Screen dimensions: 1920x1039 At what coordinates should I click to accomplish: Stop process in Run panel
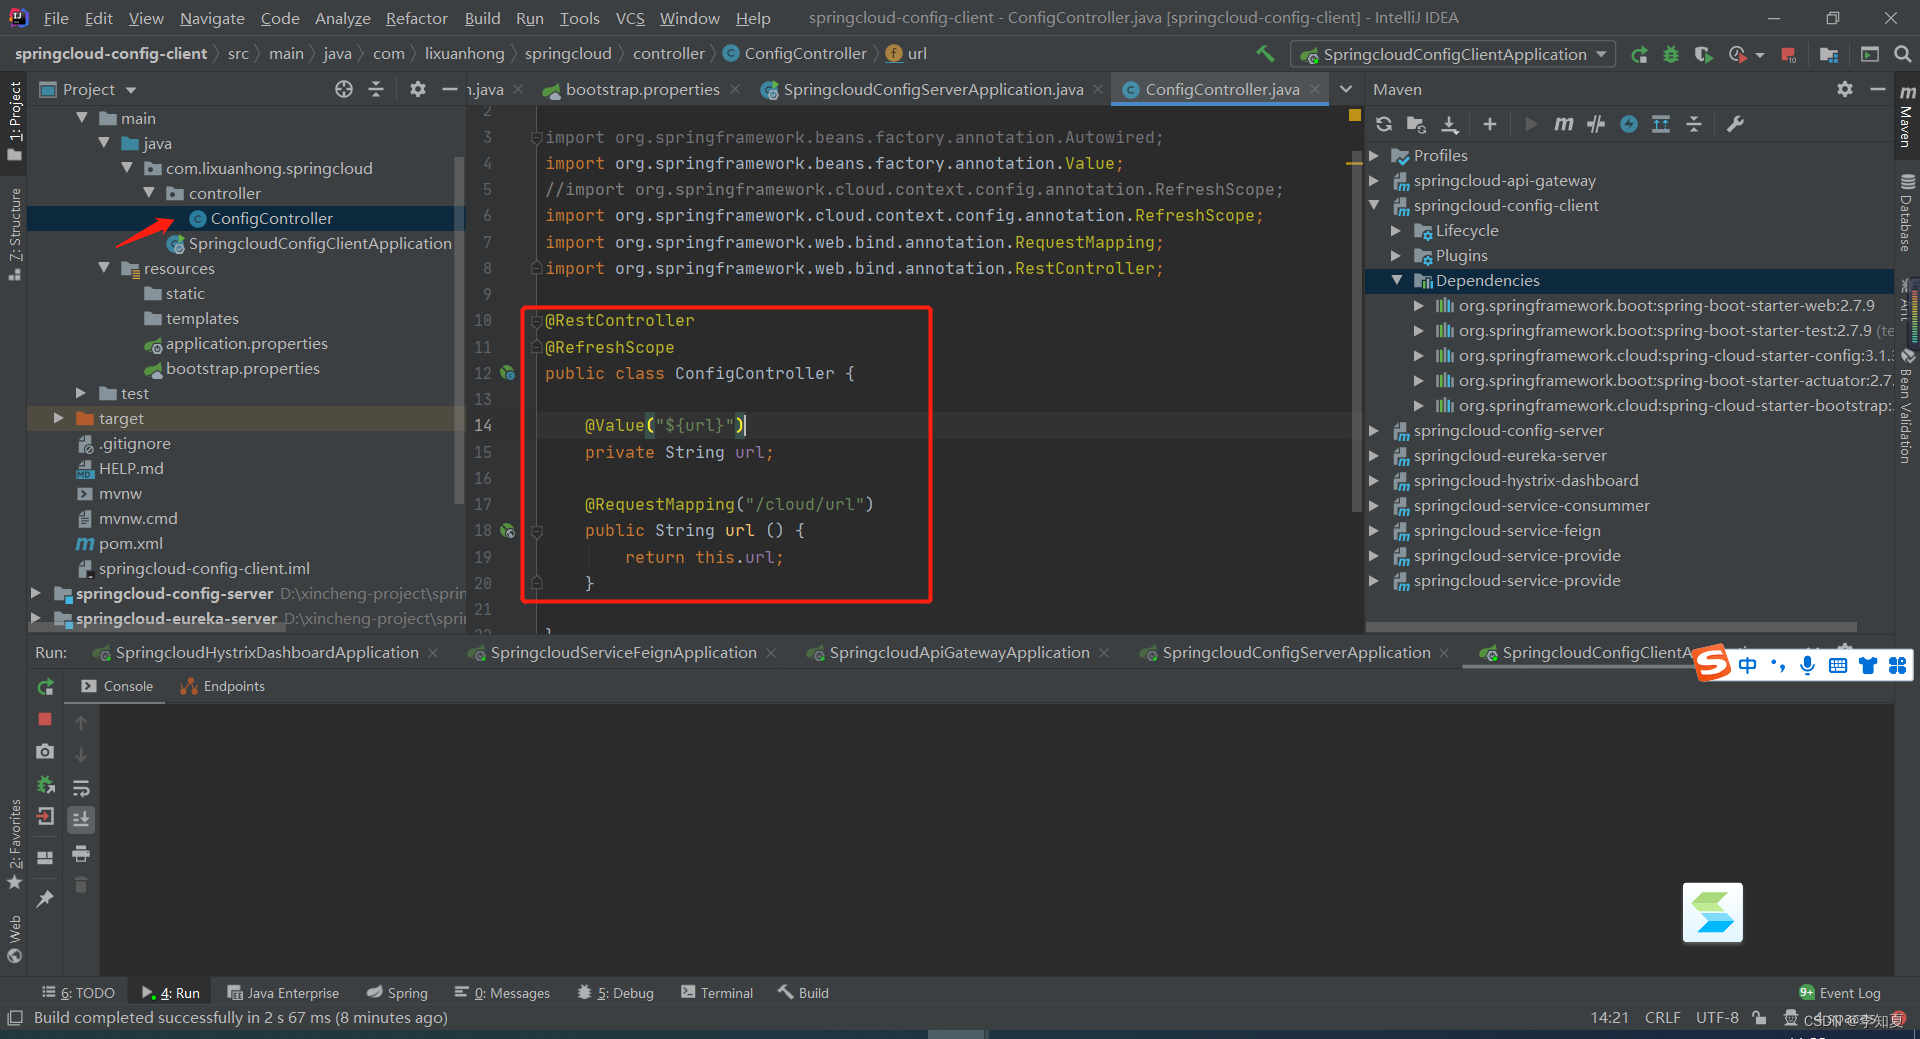pyautogui.click(x=45, y=719)
